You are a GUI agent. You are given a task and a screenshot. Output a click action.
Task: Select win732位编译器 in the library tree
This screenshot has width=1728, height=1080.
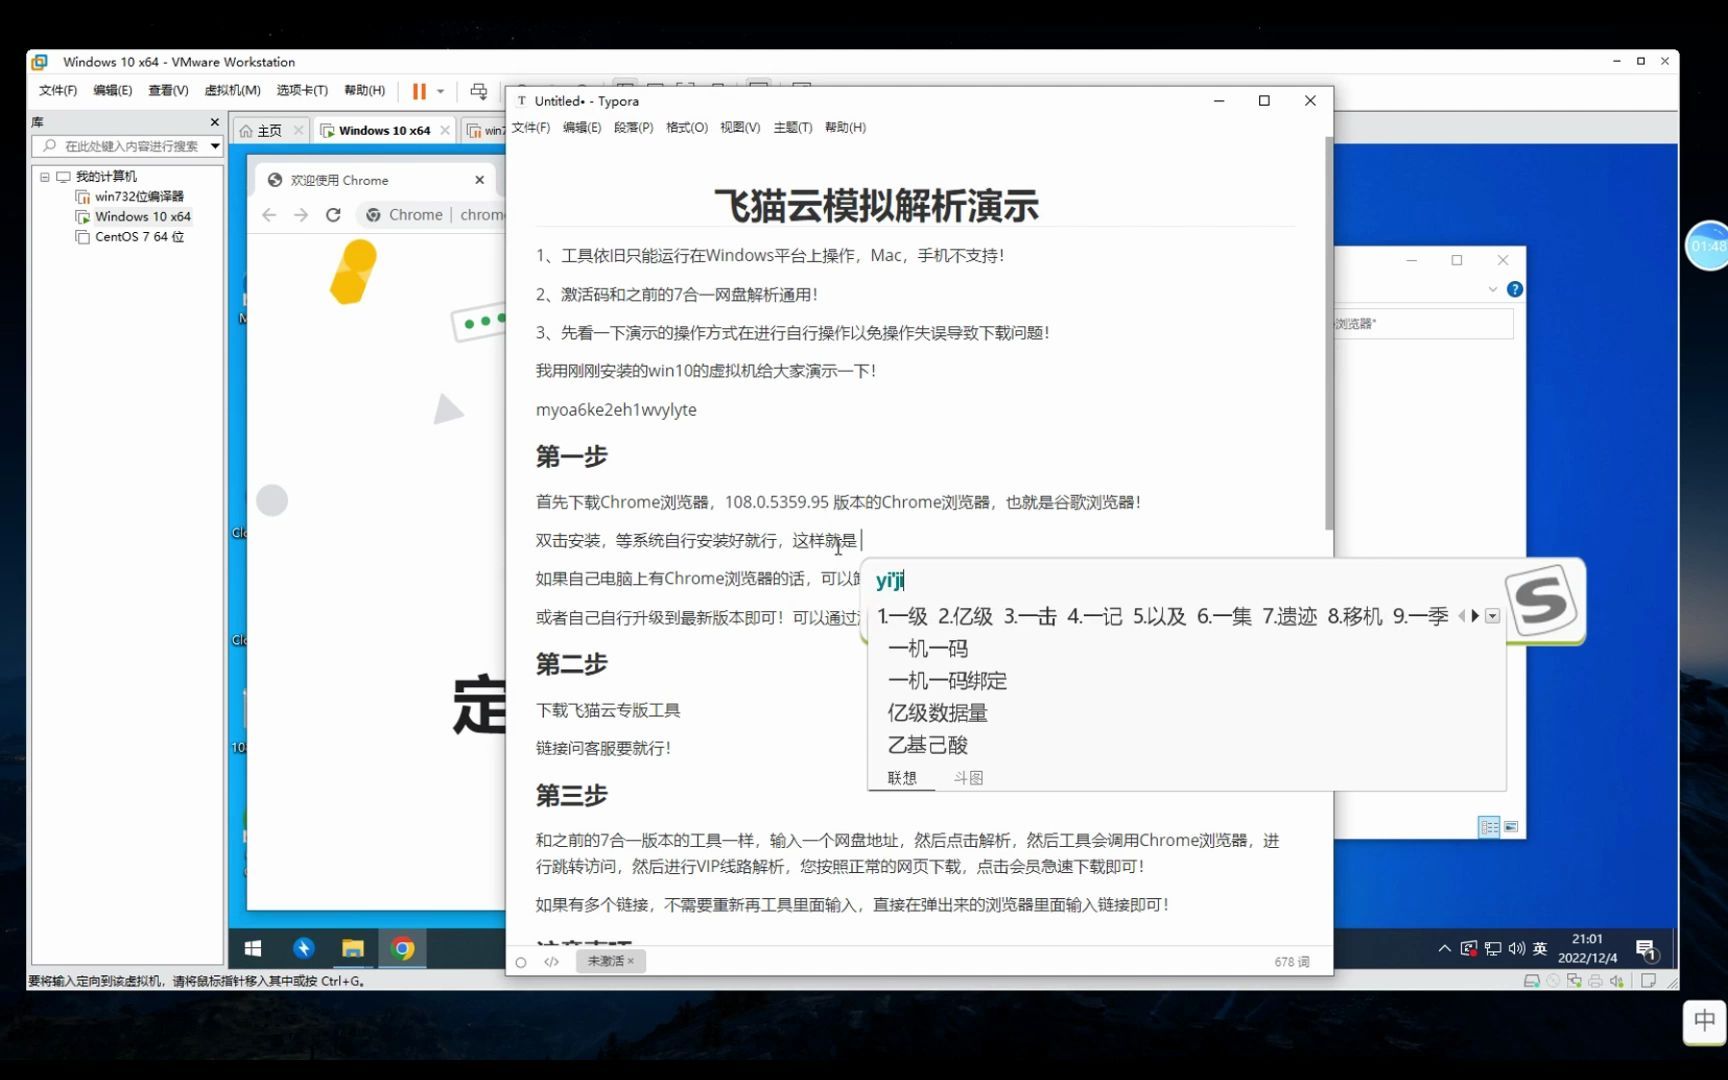(129, 196)
